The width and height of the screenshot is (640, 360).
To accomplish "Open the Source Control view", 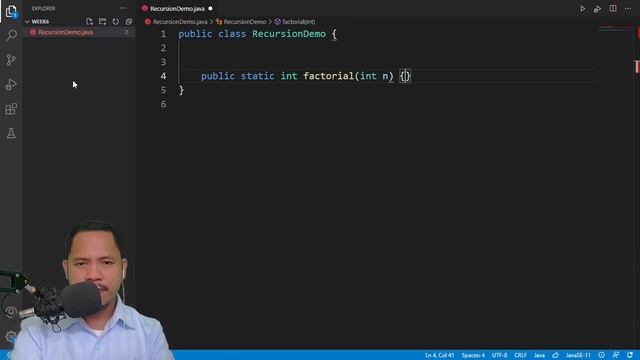I will point(11,60).
